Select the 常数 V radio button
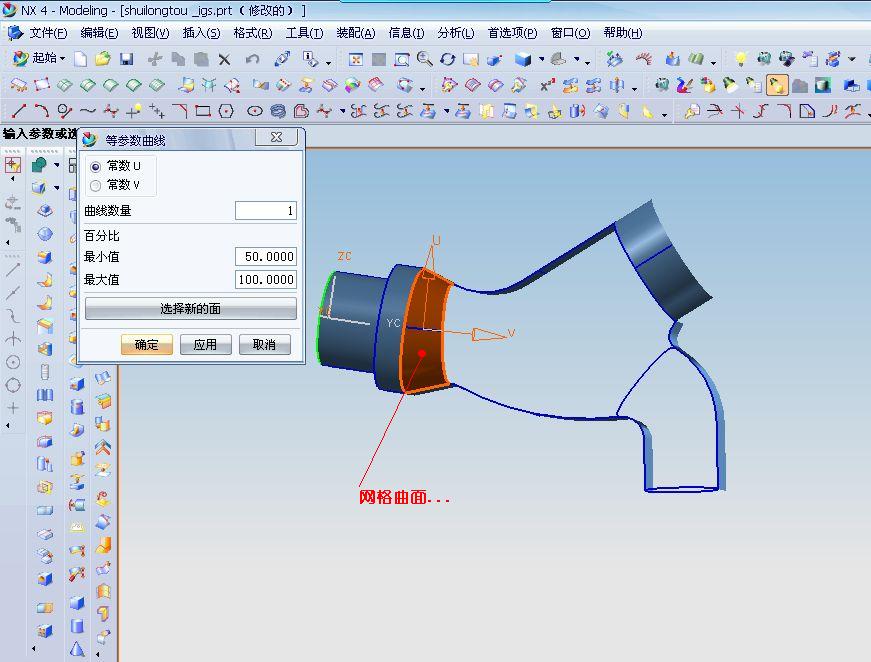The image size is (871, 662). (x=96, y=185)
